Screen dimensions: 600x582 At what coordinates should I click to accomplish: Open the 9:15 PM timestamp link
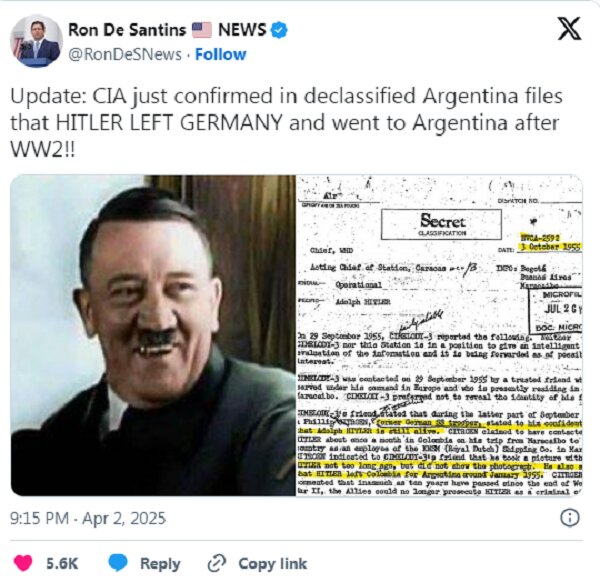39,518
